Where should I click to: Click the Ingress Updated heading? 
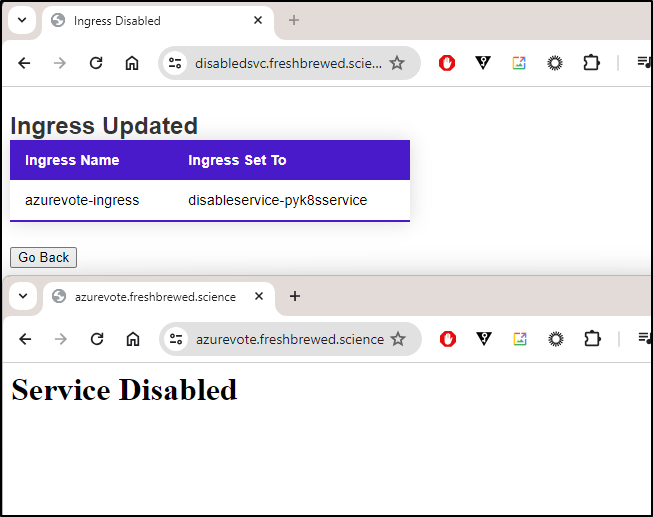pos(104,126)
